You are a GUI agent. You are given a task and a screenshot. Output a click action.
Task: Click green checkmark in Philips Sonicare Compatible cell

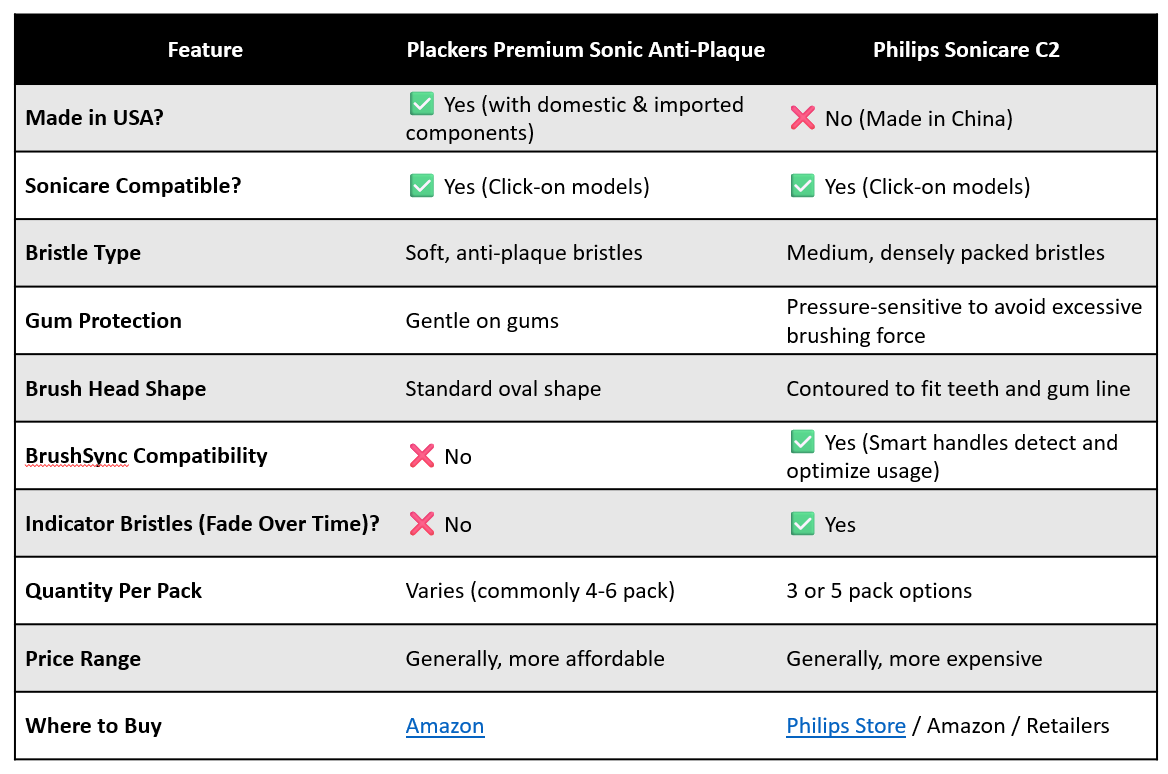[x=802, y=185]
